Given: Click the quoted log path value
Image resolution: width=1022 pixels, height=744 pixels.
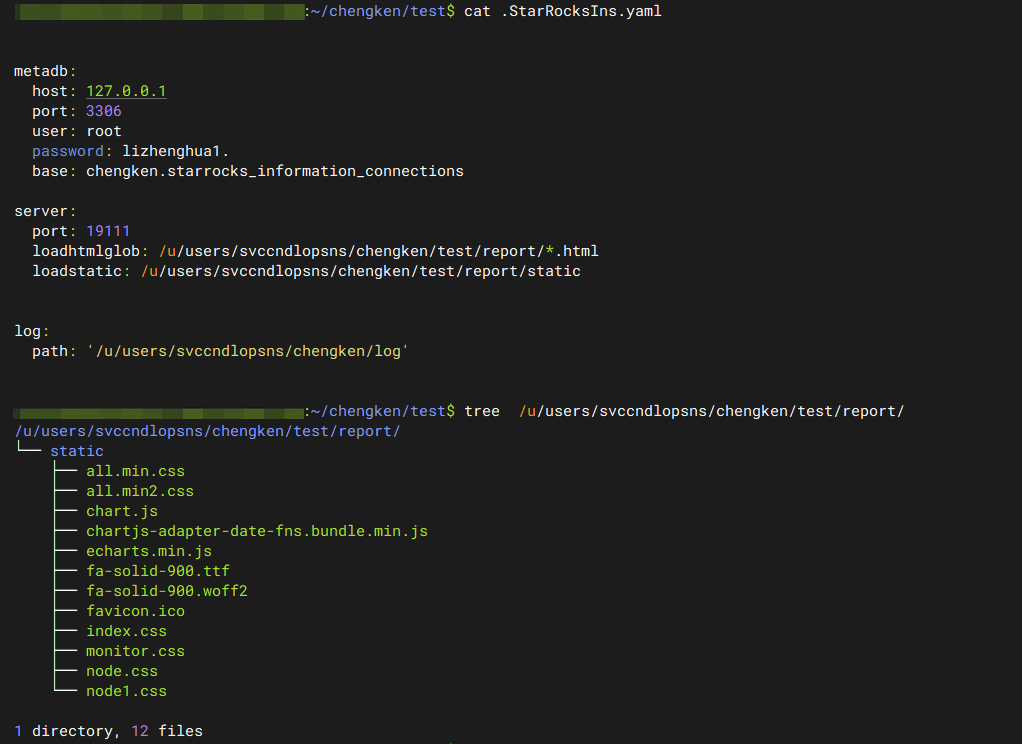Looking at the screenshot, I should (x=248, y=351).
